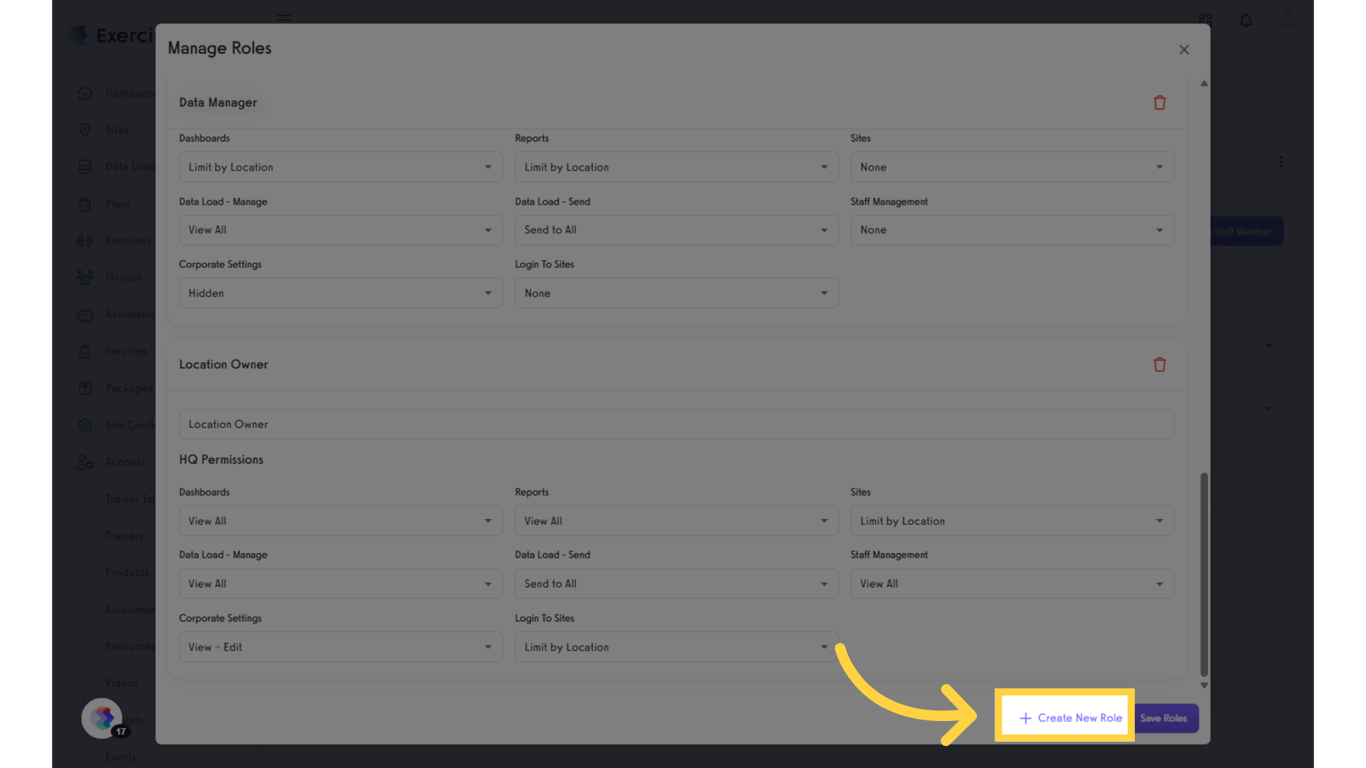Click the notifications bell icon
The image size is (1366, 768).
(x=1246, y=20)
